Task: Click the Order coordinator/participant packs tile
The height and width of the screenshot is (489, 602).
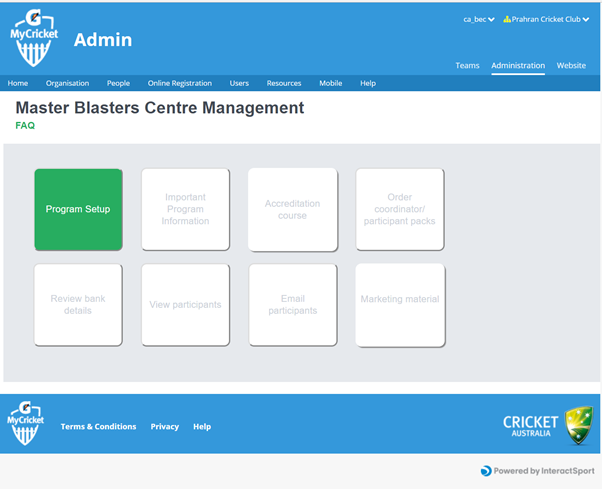Action: coord(400,210)
